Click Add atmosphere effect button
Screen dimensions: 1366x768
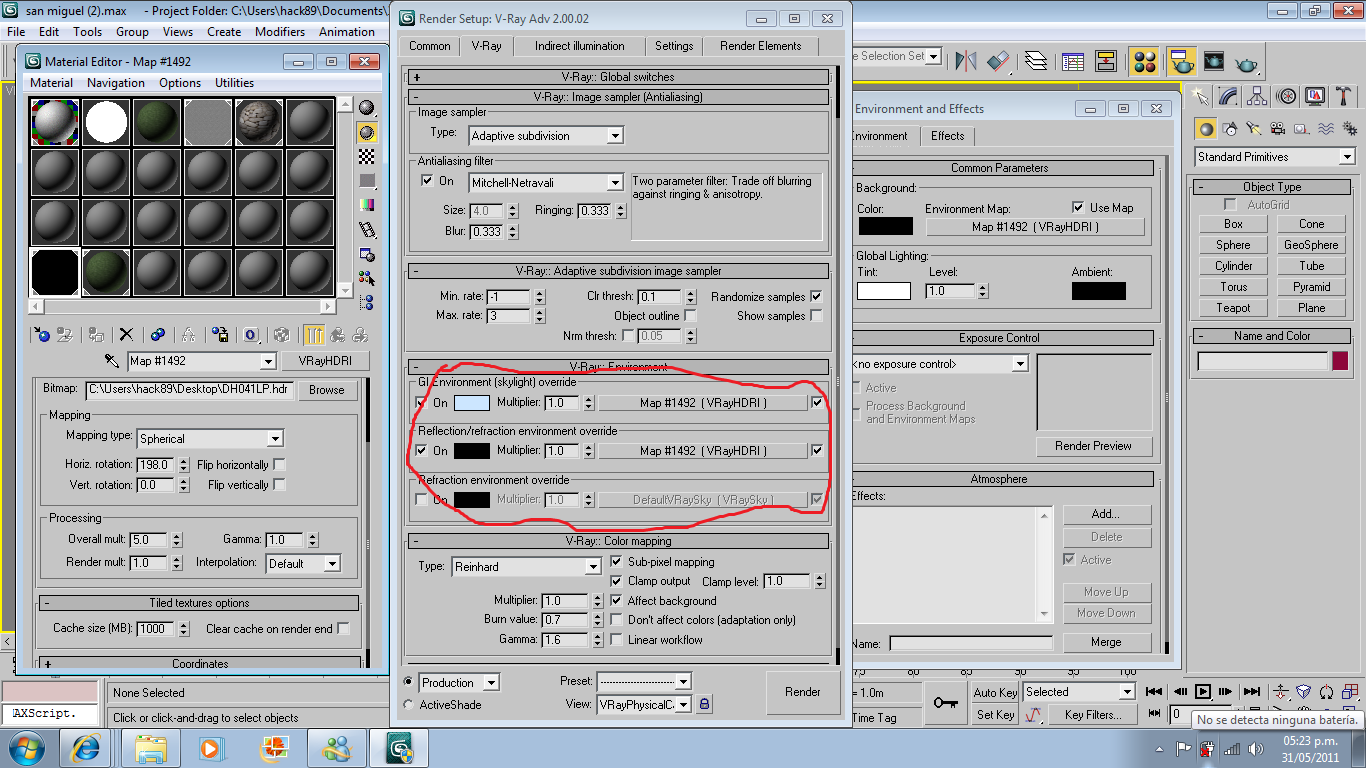point(1106,514)
